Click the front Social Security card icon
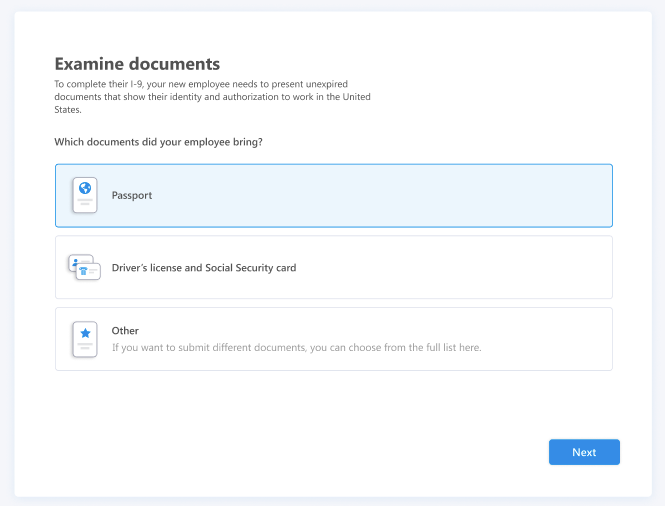 (88, 272)
